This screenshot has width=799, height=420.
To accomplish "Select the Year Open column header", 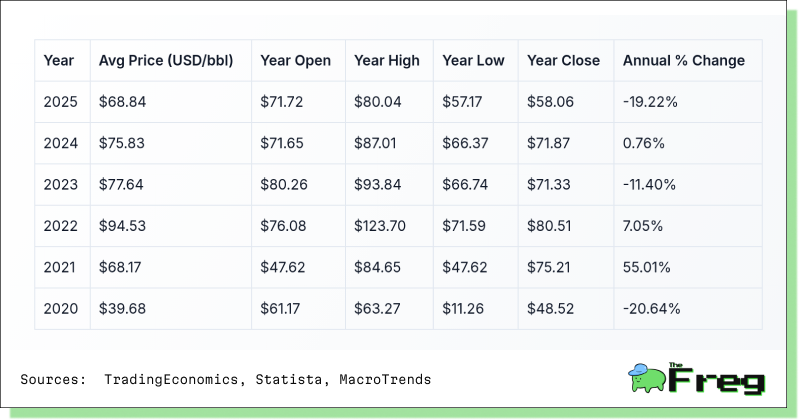I will 296,61.
